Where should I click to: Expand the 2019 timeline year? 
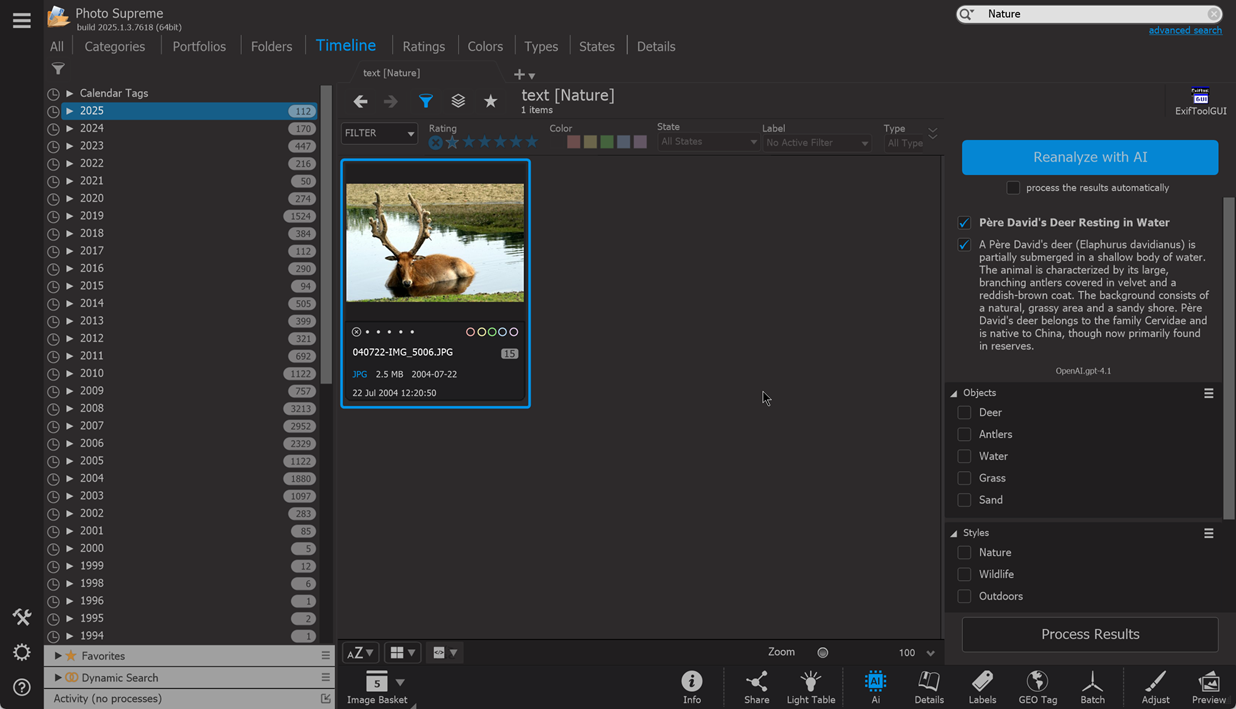(69, 216)
